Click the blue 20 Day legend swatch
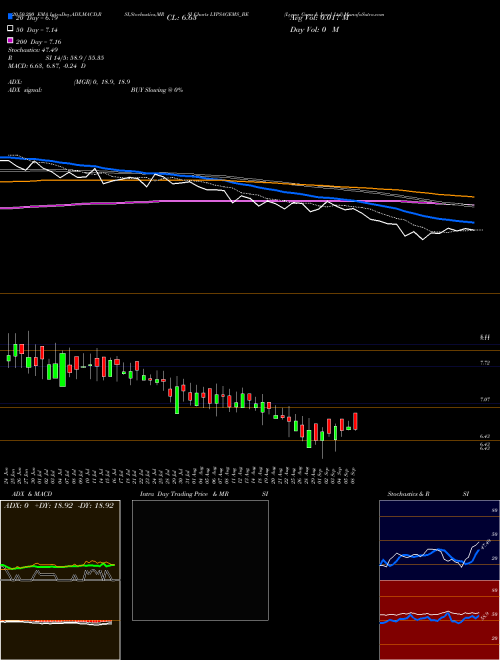This screenshot has height=660, width=500. click(x=10, y=17)
